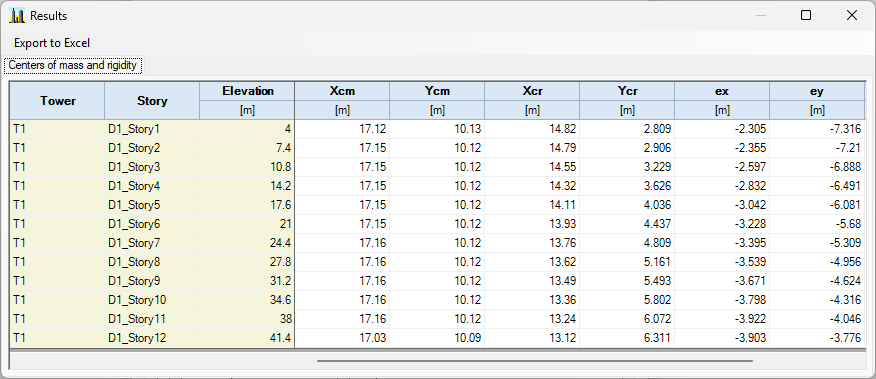Click Ycr value 4.437

coord(627,224)
